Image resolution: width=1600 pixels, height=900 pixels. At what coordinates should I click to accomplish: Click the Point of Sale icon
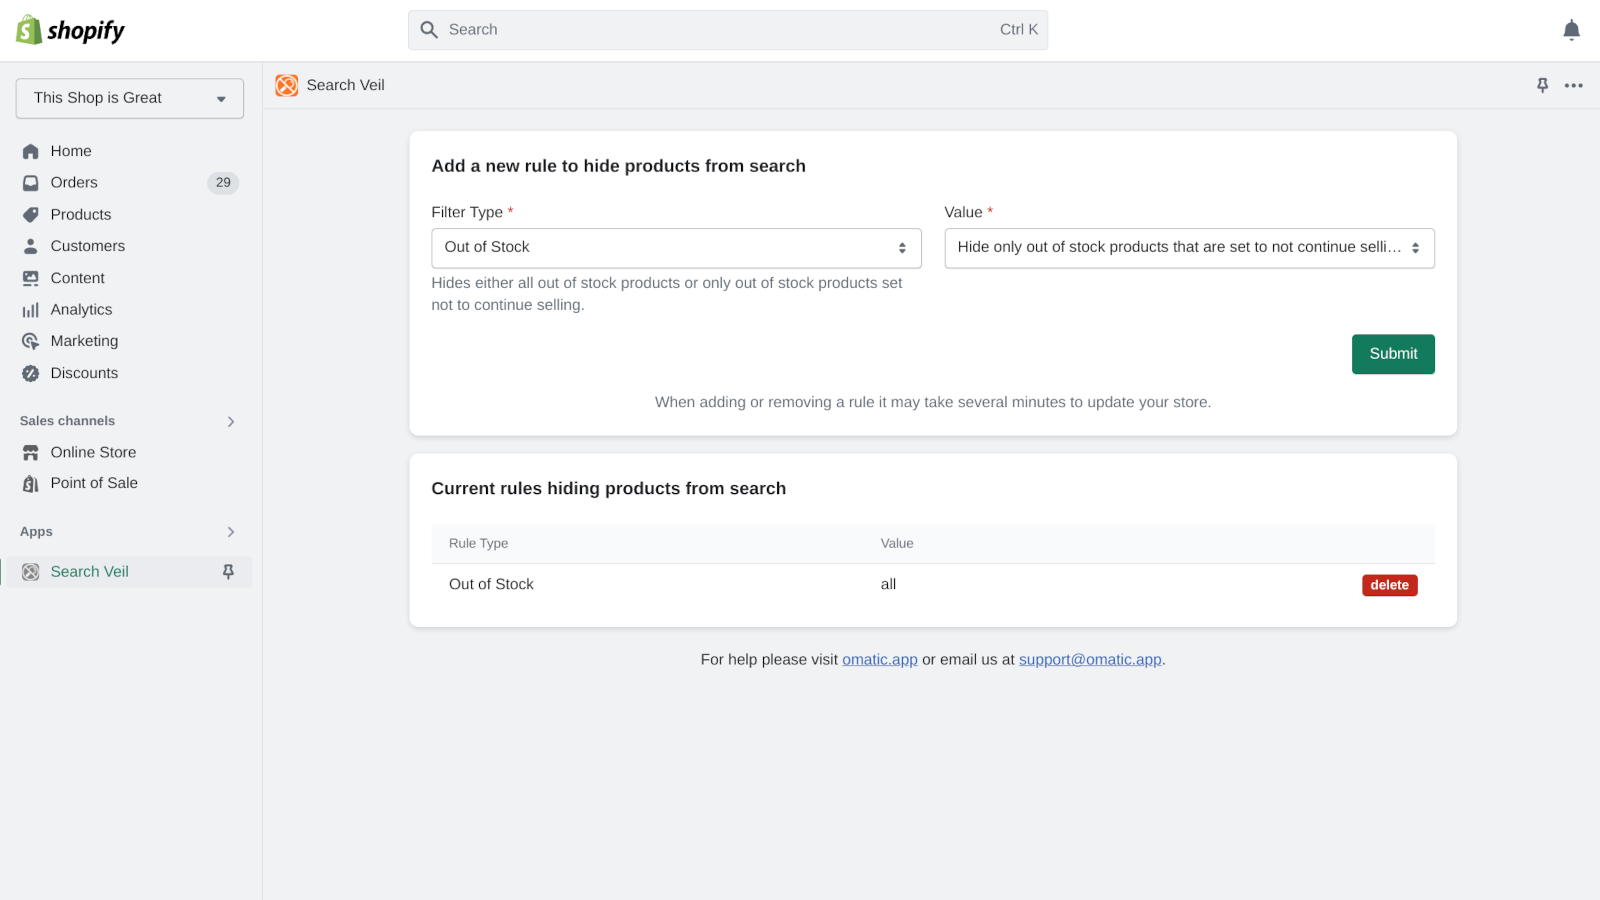(30, 483)
